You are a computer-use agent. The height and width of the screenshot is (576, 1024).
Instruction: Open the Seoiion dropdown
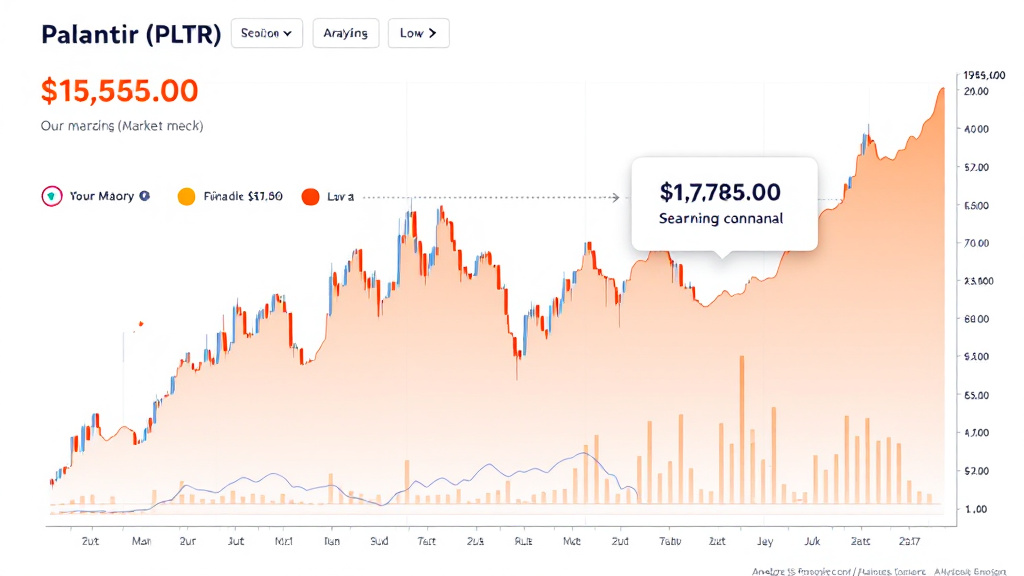click(x=266, y=33)
